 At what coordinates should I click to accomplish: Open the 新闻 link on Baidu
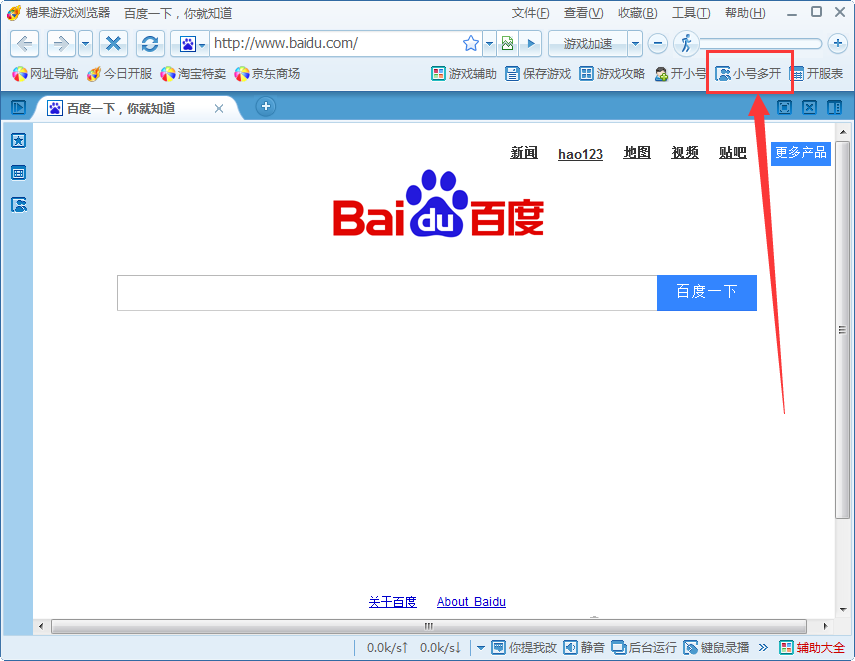click(524, 153)
